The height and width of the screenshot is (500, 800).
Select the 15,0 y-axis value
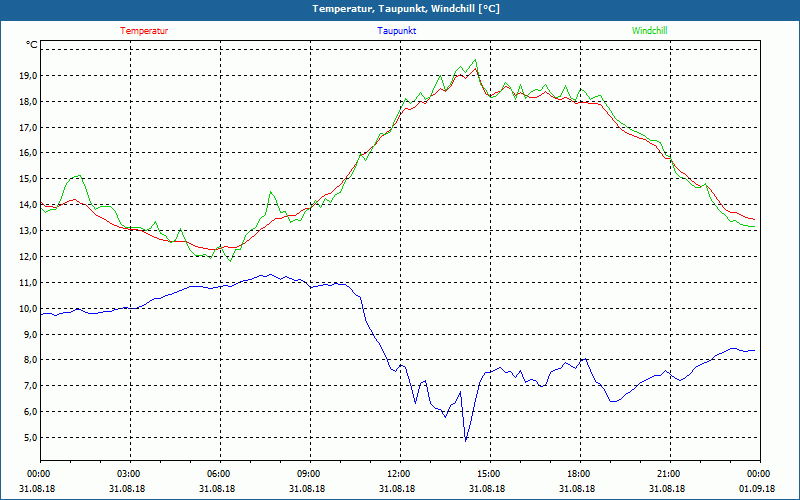tap(28, 179)
